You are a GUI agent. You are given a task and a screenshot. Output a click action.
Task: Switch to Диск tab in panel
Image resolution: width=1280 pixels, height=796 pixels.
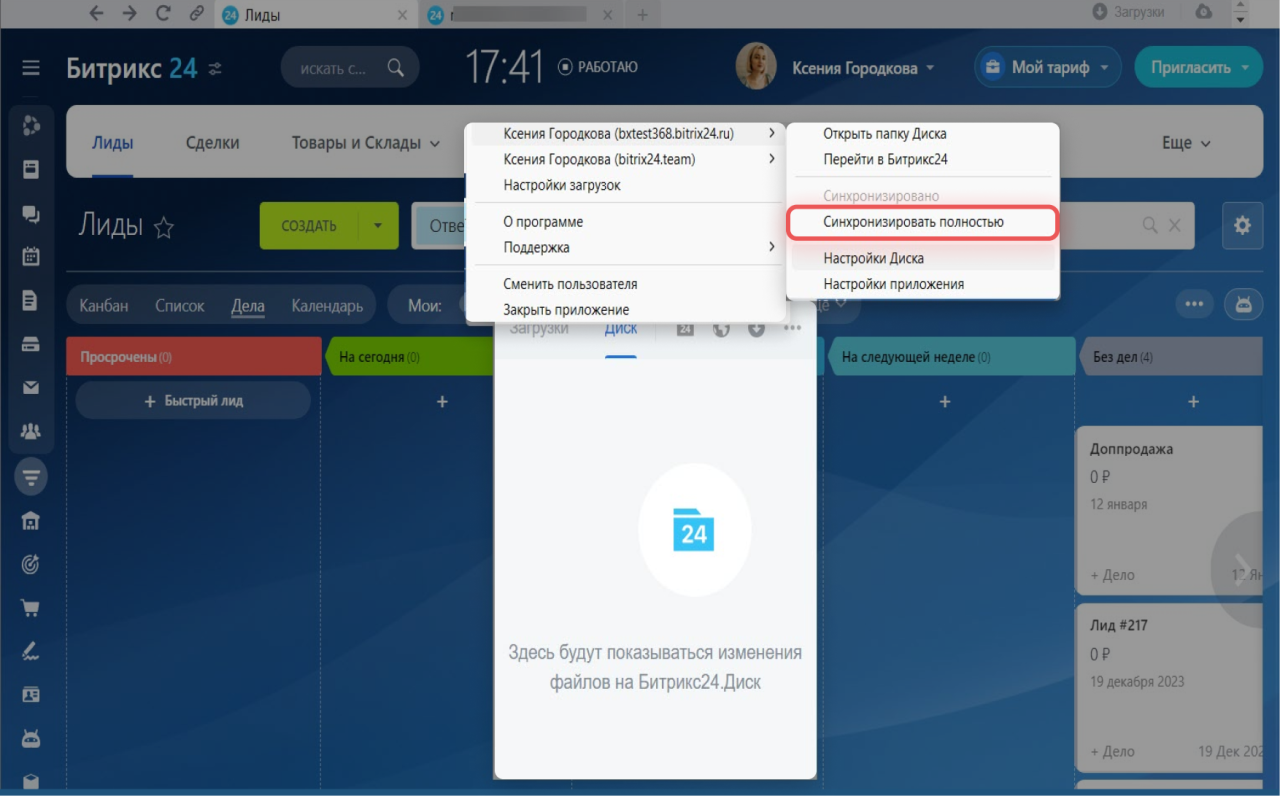tap(621, 329)
